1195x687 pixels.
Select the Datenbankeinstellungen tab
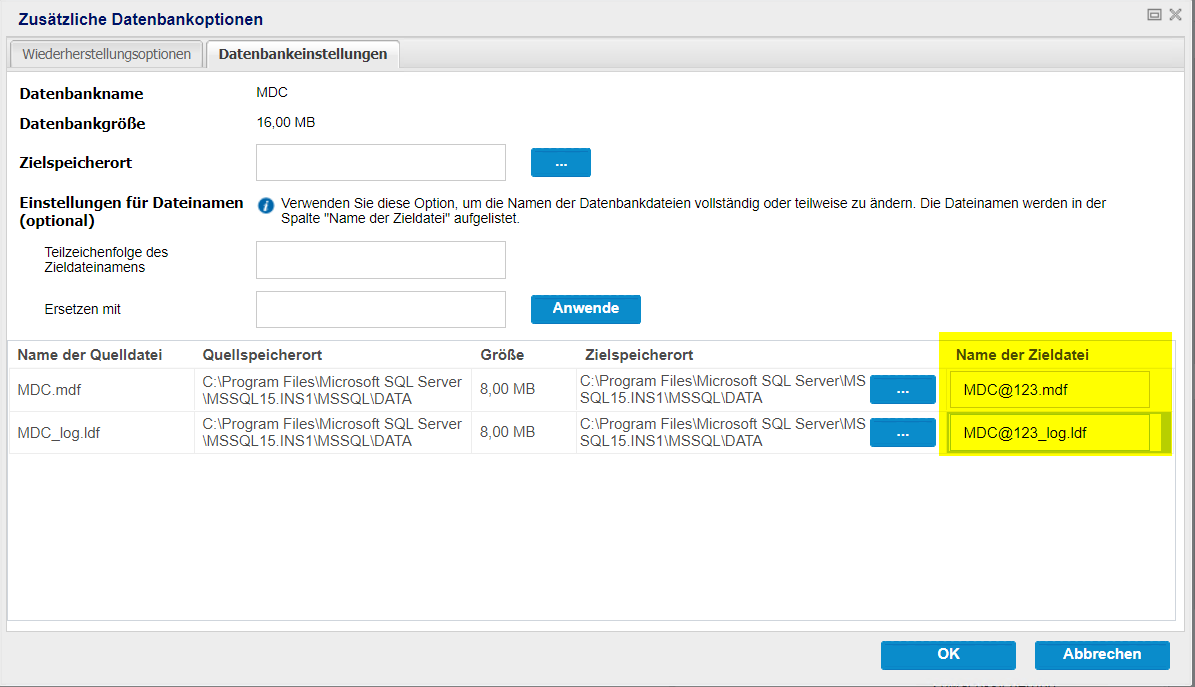click(x=302, y=54)
